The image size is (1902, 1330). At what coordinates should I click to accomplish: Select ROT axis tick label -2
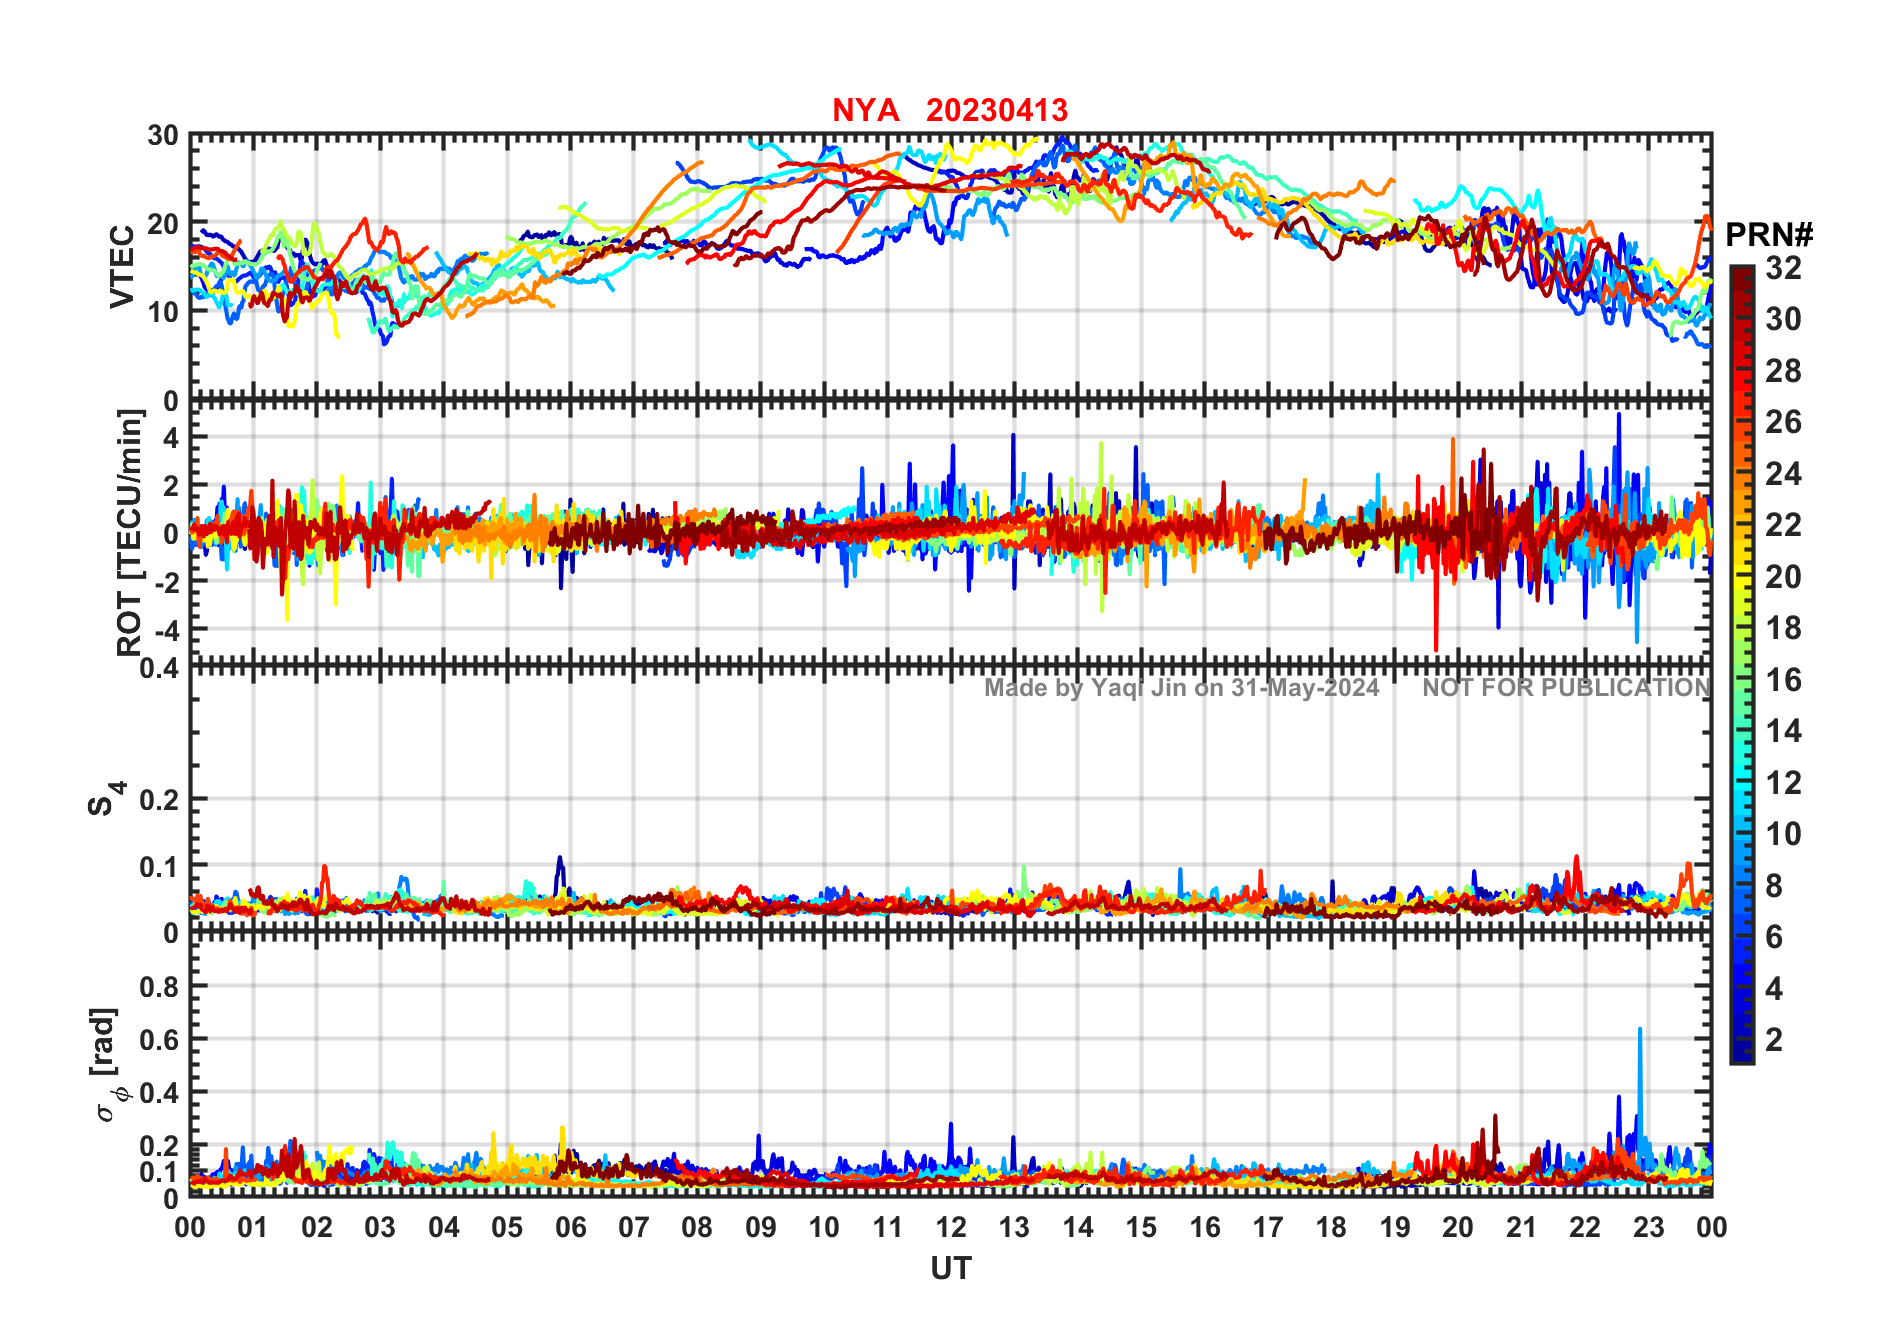pyautogui.click(x=167, y=582)
